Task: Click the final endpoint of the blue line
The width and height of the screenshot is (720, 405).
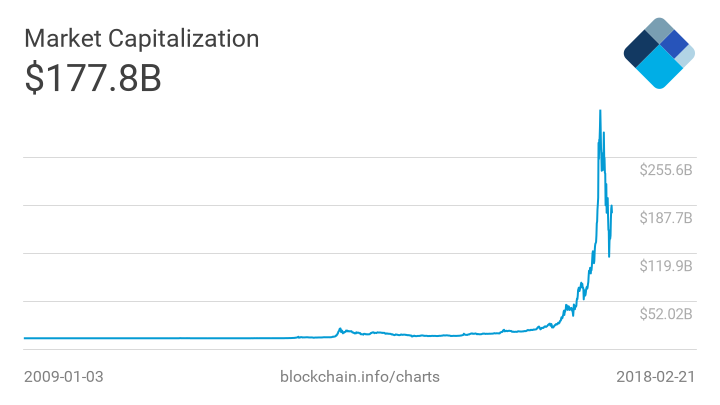Action: click(x=612, y=207)
